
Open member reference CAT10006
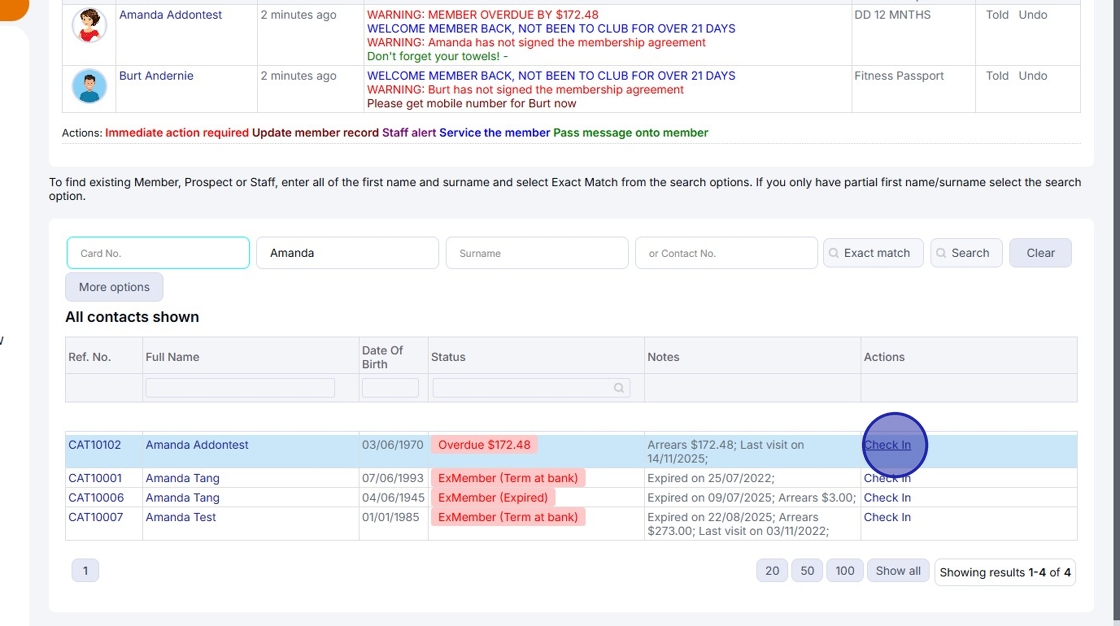pos(96,497)
